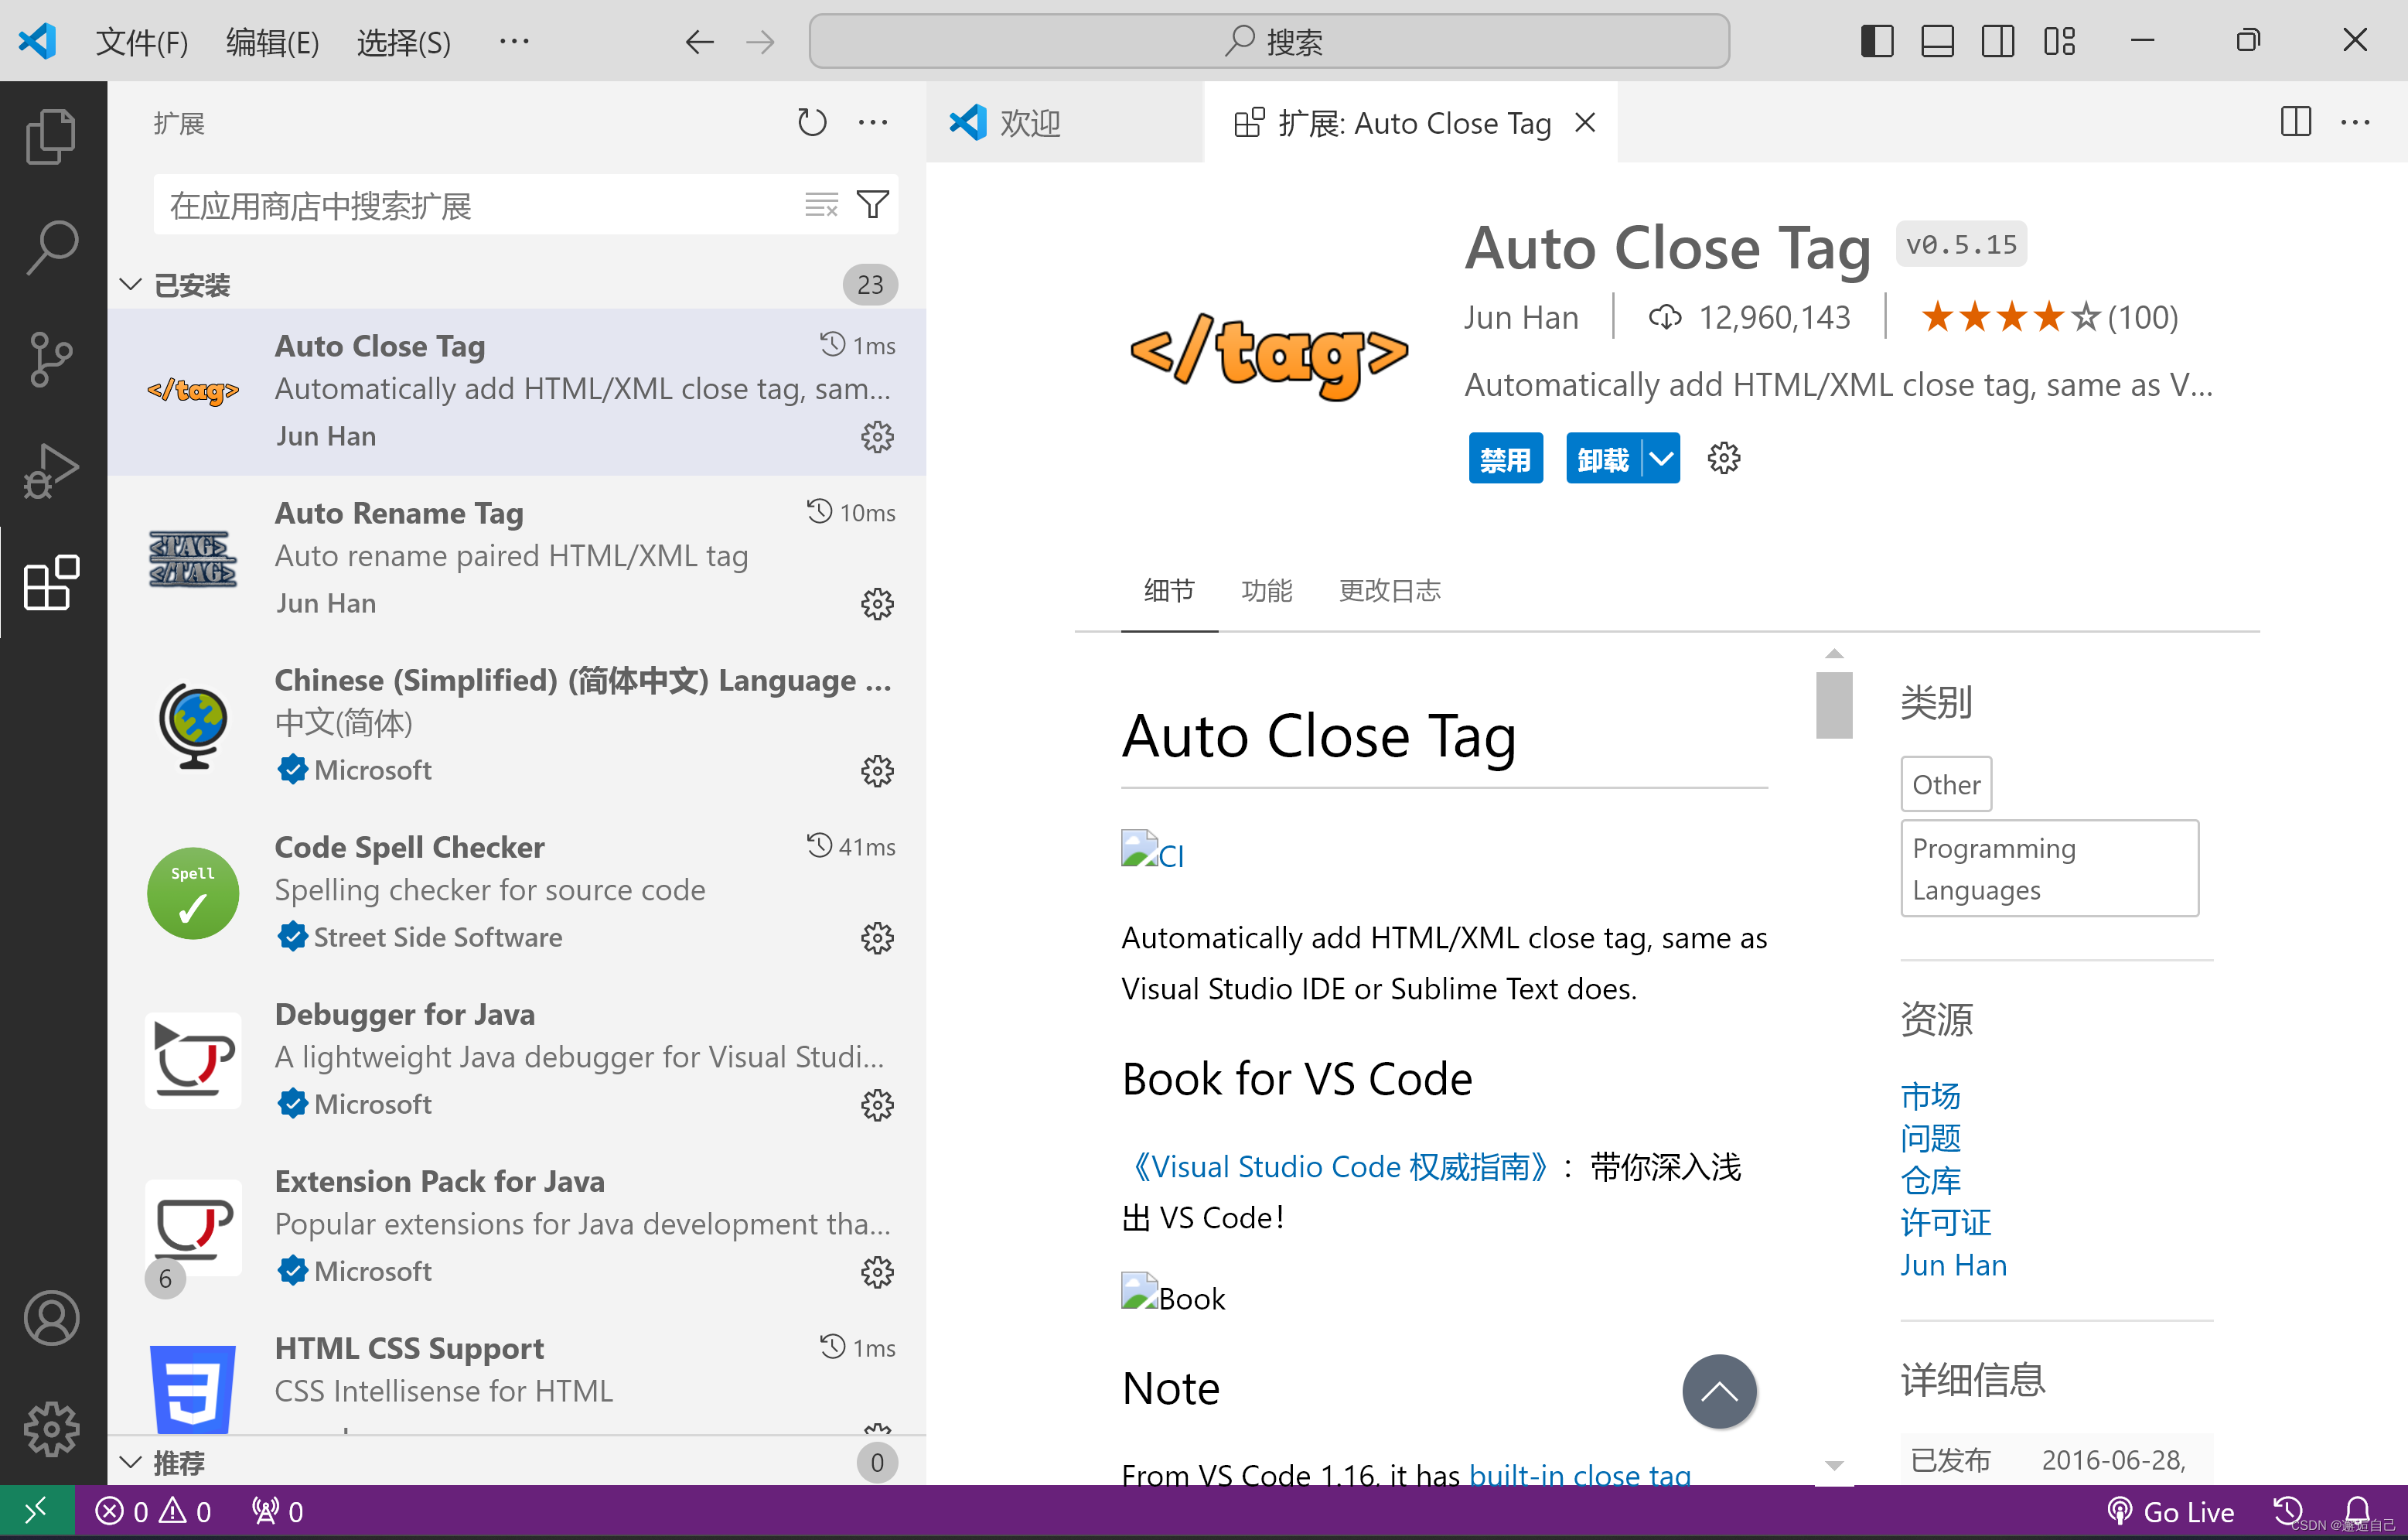
Task: Toggle the bottom panel layout button
Action: point(1937,41)
